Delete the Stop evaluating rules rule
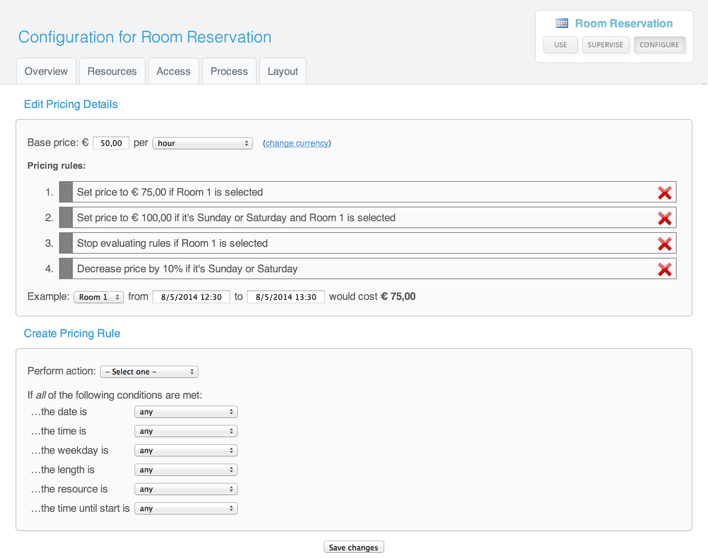Screen dimensions: 708x558 [664, 244]
